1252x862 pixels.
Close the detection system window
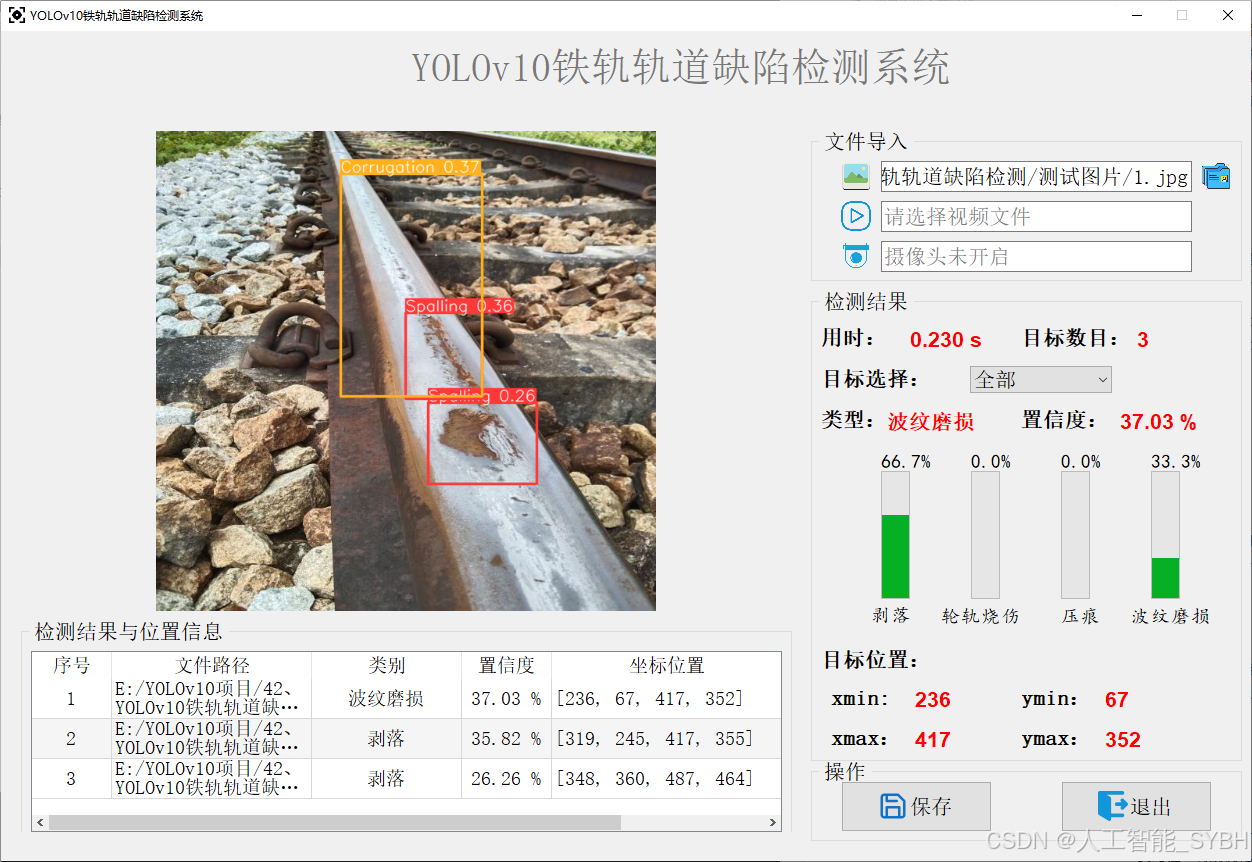[x=1228, y=15]
